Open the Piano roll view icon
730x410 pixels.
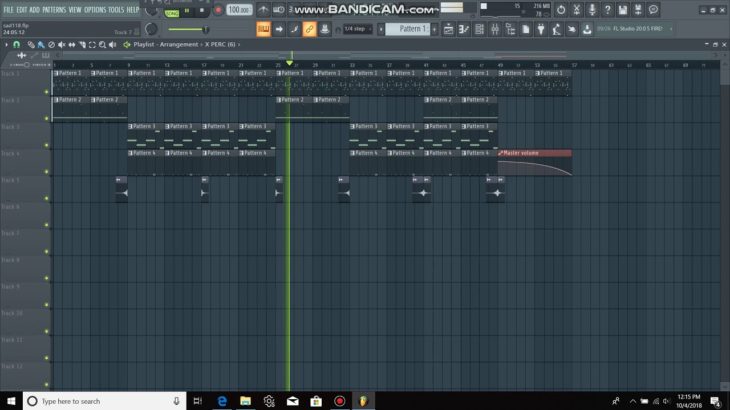tap(464, 29)
